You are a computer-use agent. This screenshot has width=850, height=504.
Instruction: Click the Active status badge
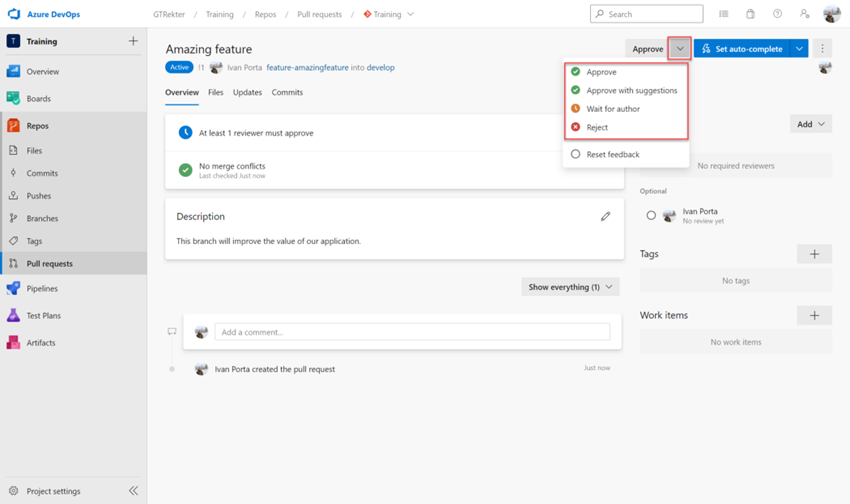[x=179, y=67]
